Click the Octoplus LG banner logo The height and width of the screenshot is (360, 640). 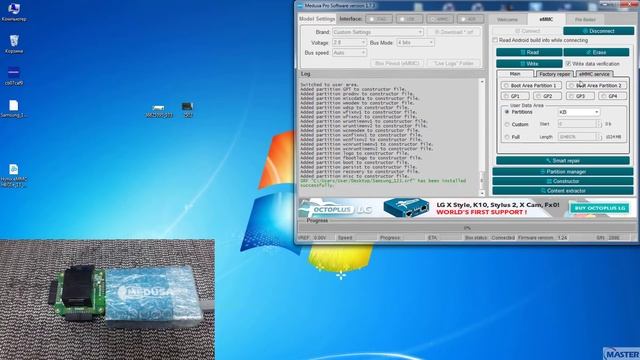[336, 209]
